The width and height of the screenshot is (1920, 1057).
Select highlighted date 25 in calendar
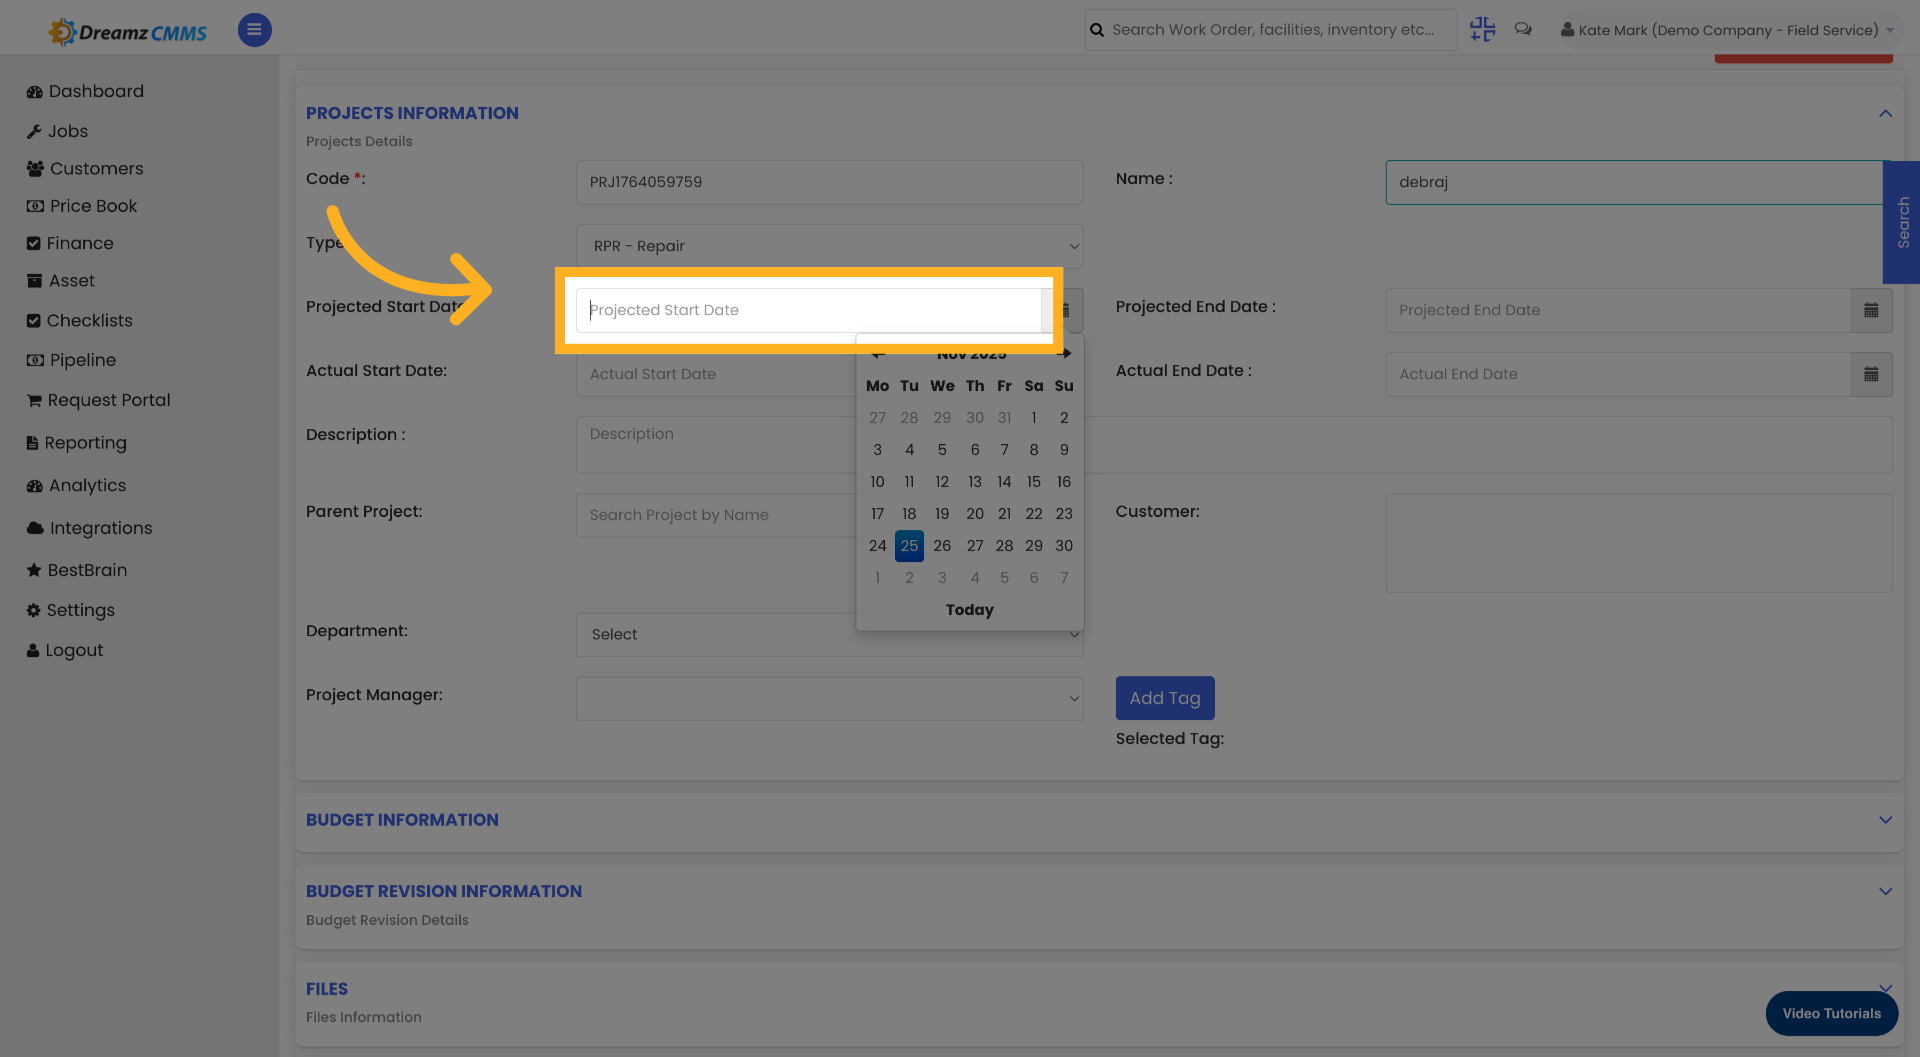pos(909,546)
